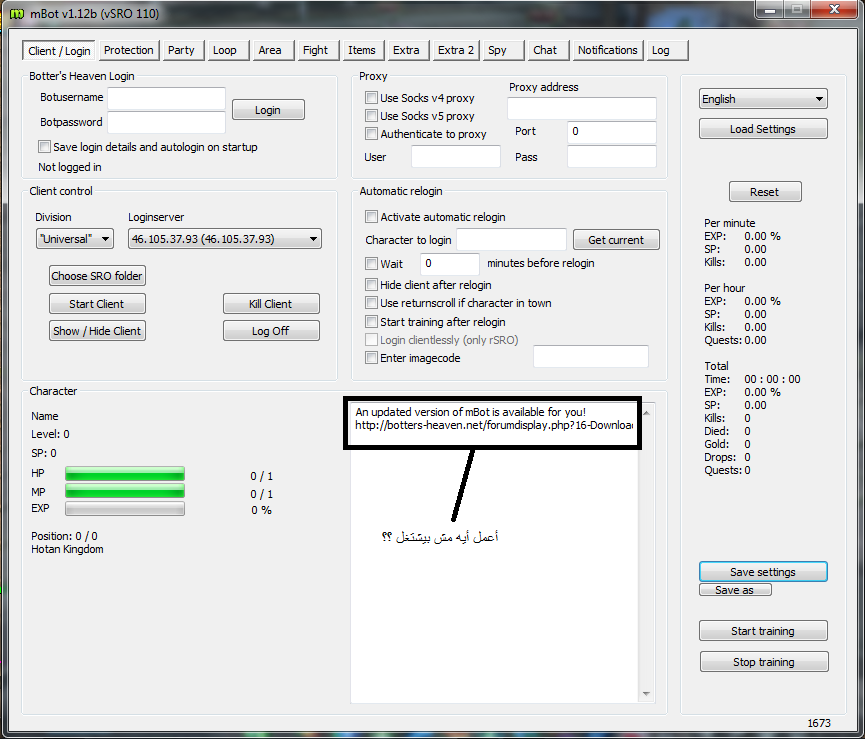Click the Get current button

(616, 240)
